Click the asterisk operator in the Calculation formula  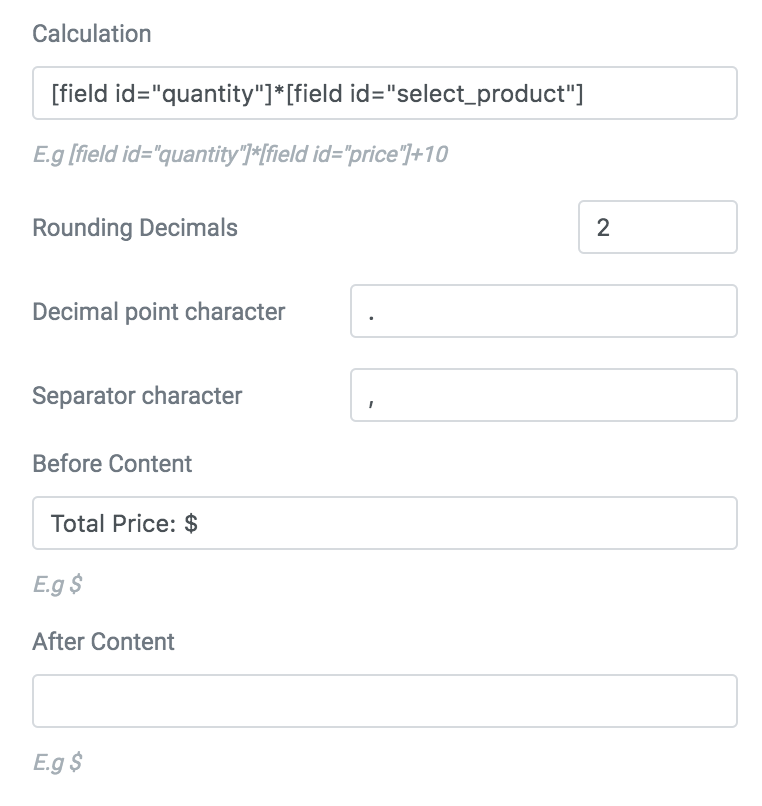pyautogui.click(x=279, y=92)
